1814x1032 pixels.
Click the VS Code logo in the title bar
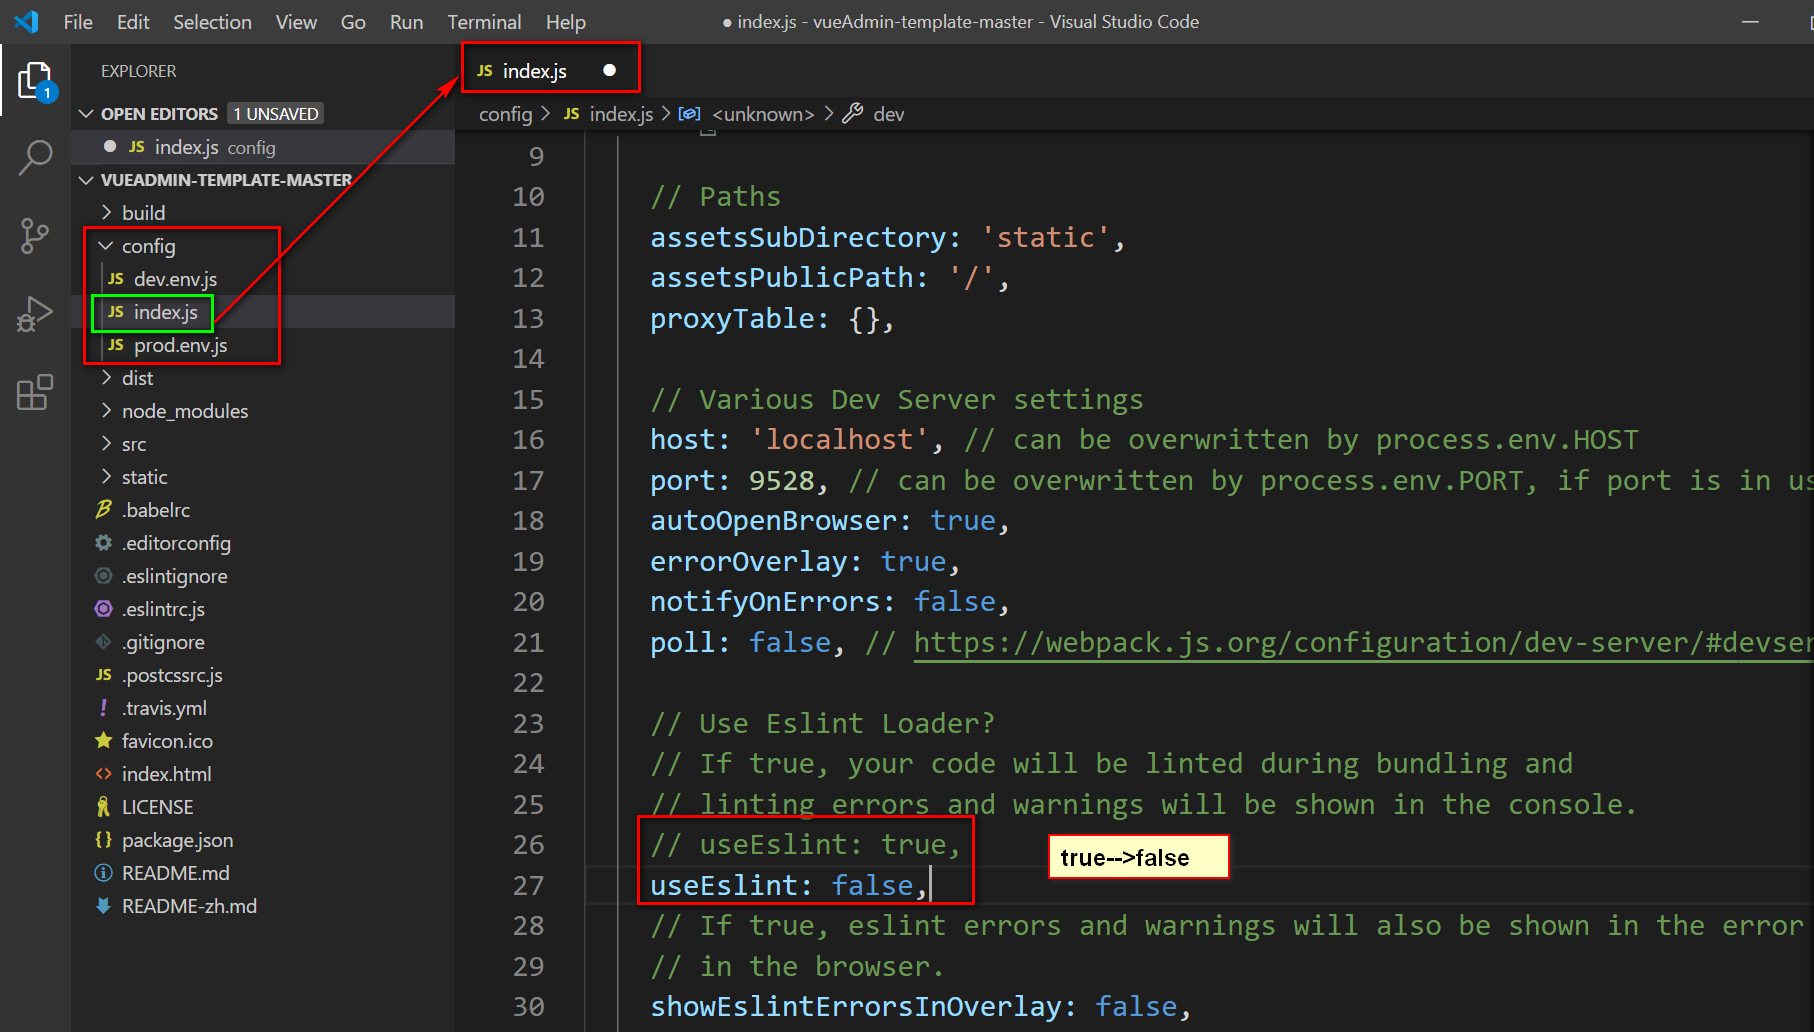tap(27, 21)
